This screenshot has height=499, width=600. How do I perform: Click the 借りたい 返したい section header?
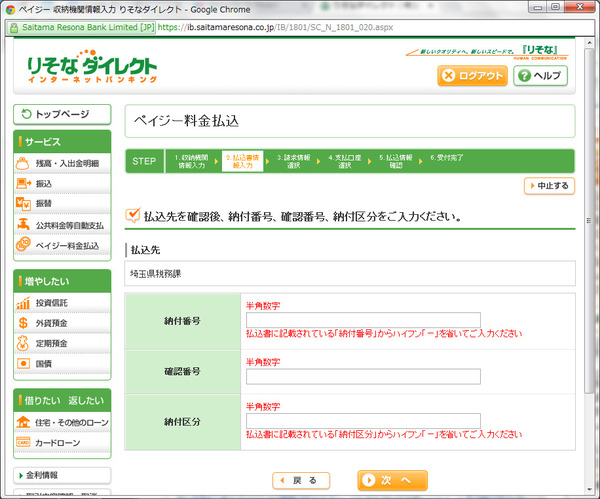[x=62, y=400]
